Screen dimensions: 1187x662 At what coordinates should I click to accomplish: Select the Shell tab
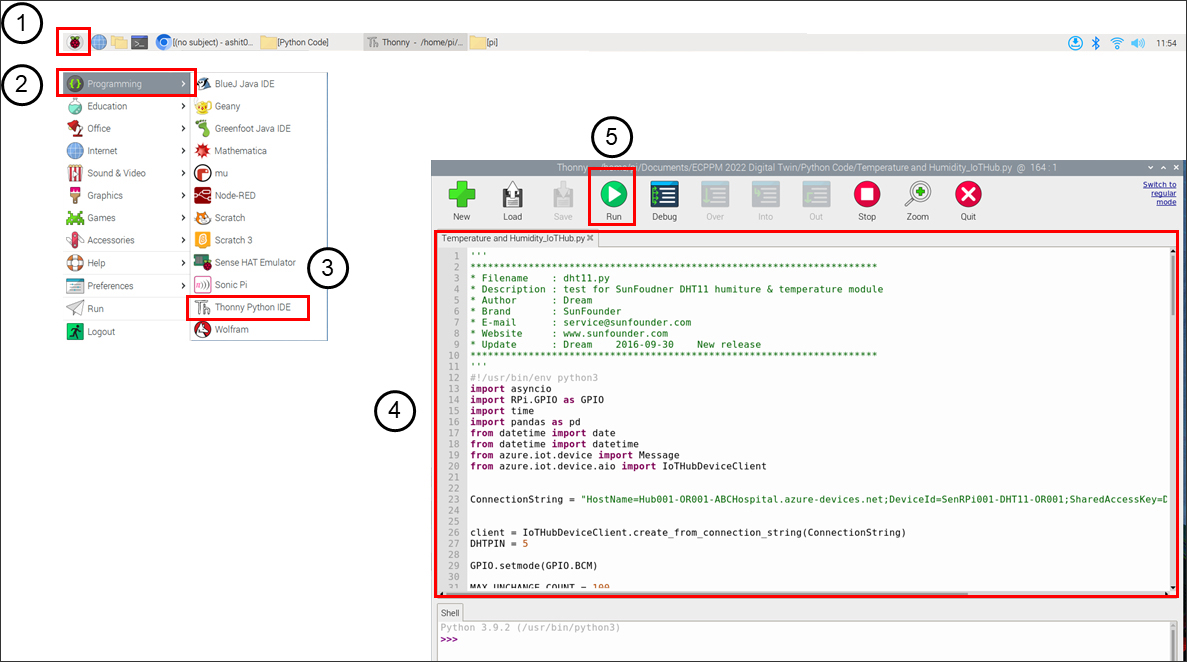click(450, 613)
